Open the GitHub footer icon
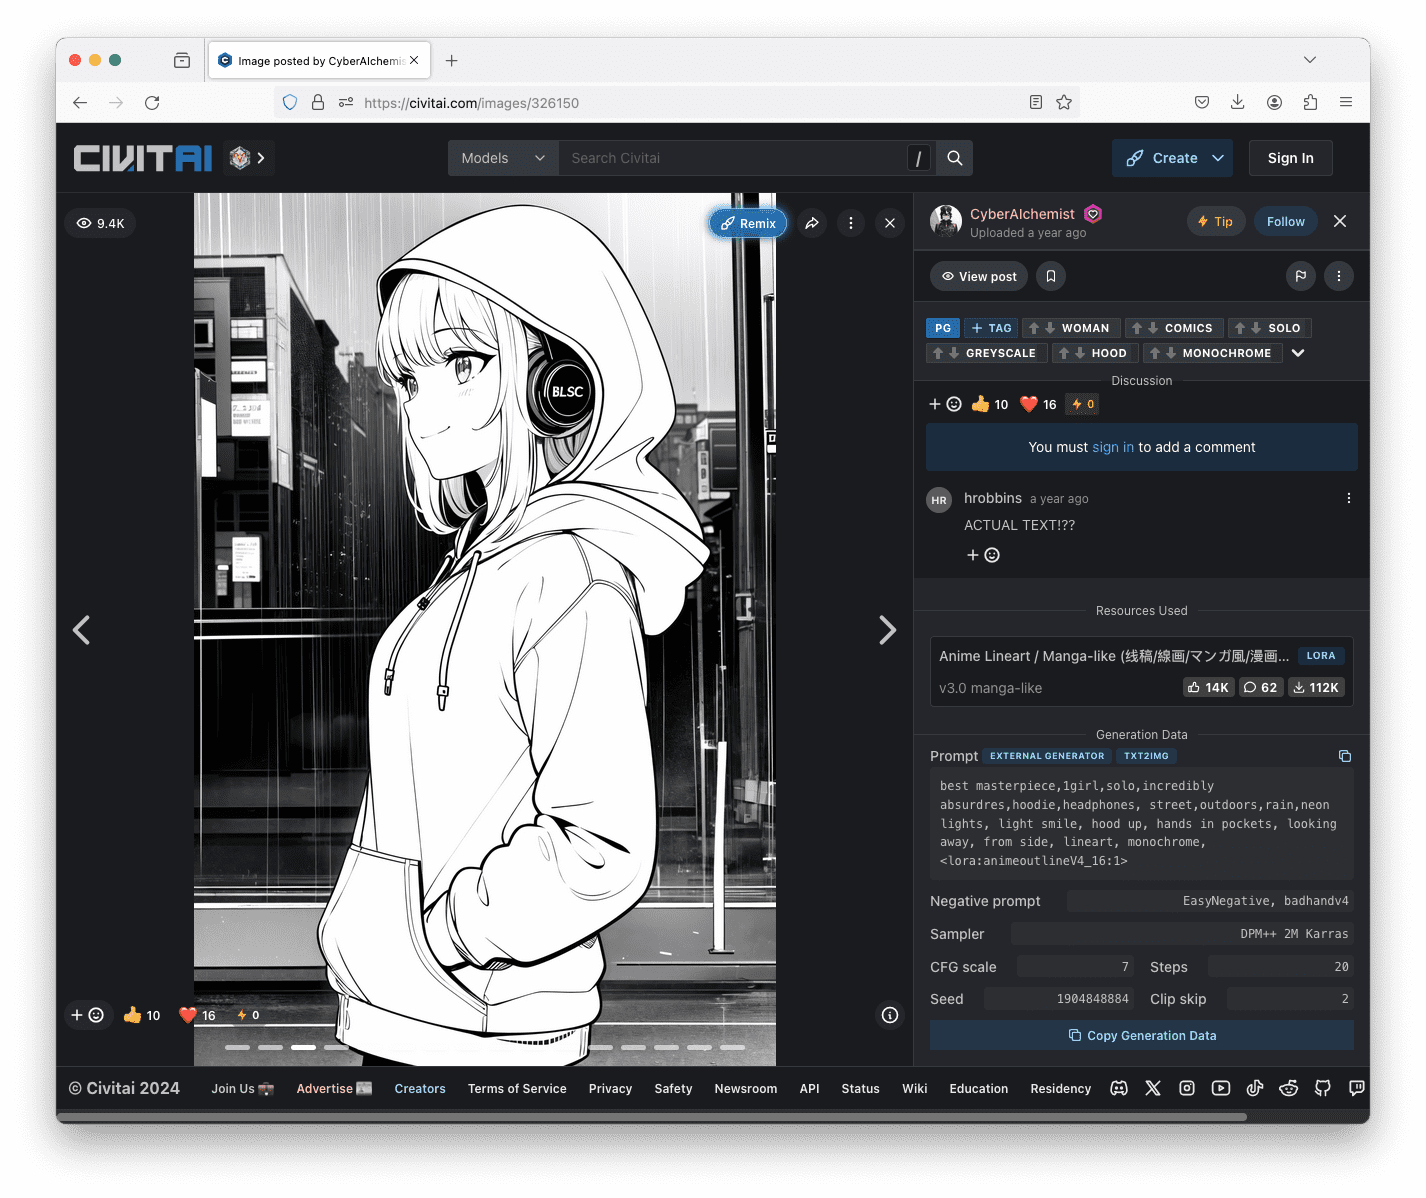This screenshot has width=1426, height=1198. (x=1323, y=1088)
